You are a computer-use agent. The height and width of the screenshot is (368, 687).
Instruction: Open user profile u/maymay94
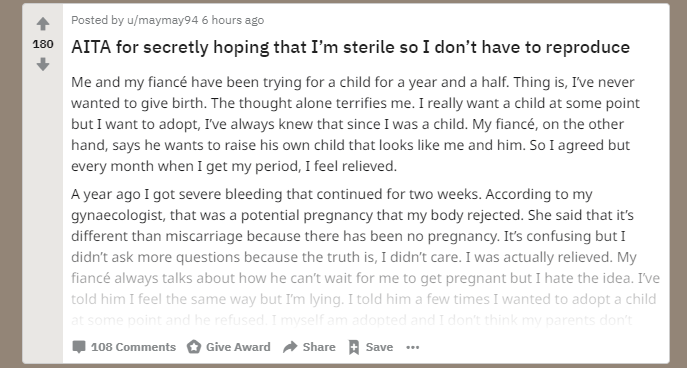163,20
